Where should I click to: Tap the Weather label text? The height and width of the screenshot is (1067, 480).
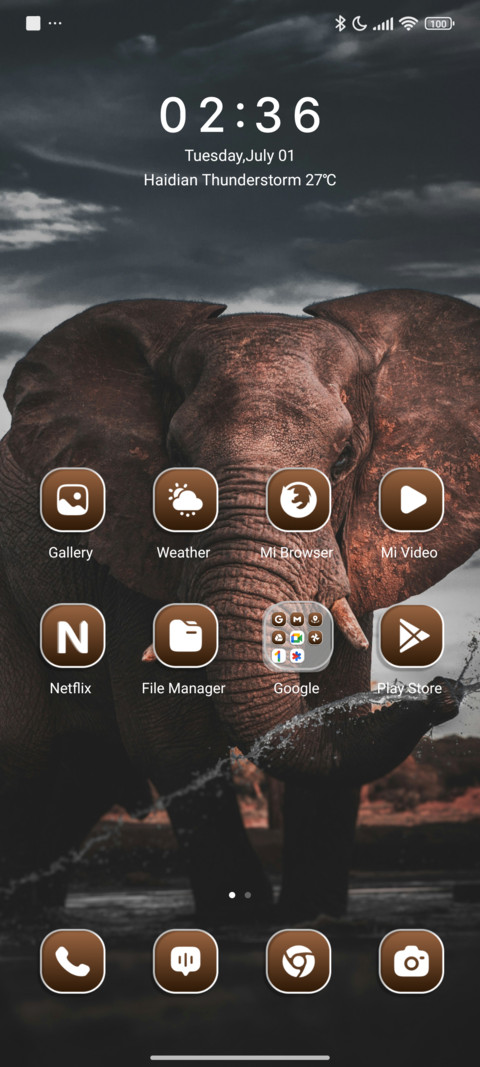click(x=183, y=553)
